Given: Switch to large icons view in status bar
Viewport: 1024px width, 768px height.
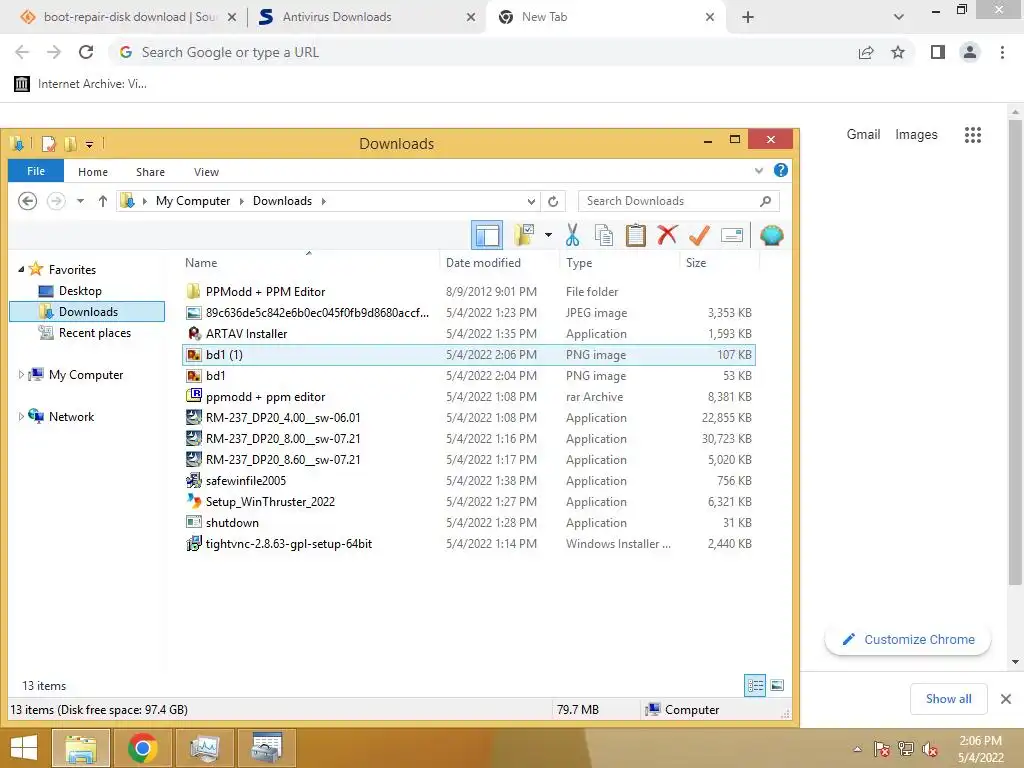Looking at the screenshot, I should (x=776, y=685).
